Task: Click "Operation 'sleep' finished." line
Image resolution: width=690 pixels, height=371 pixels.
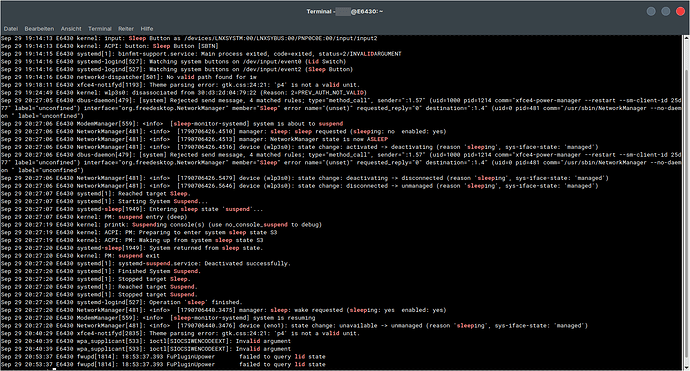Action: pos(121,302)
